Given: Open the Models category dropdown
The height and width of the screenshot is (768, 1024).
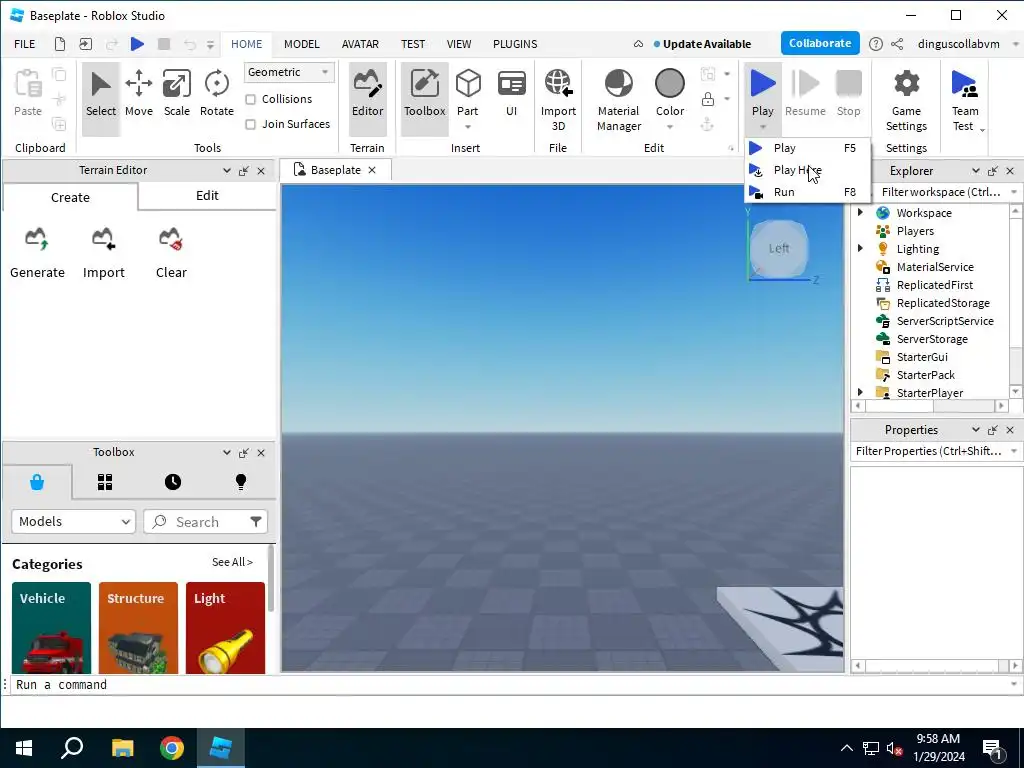Looking at the screenshot, I should click(x=73, y=521).
